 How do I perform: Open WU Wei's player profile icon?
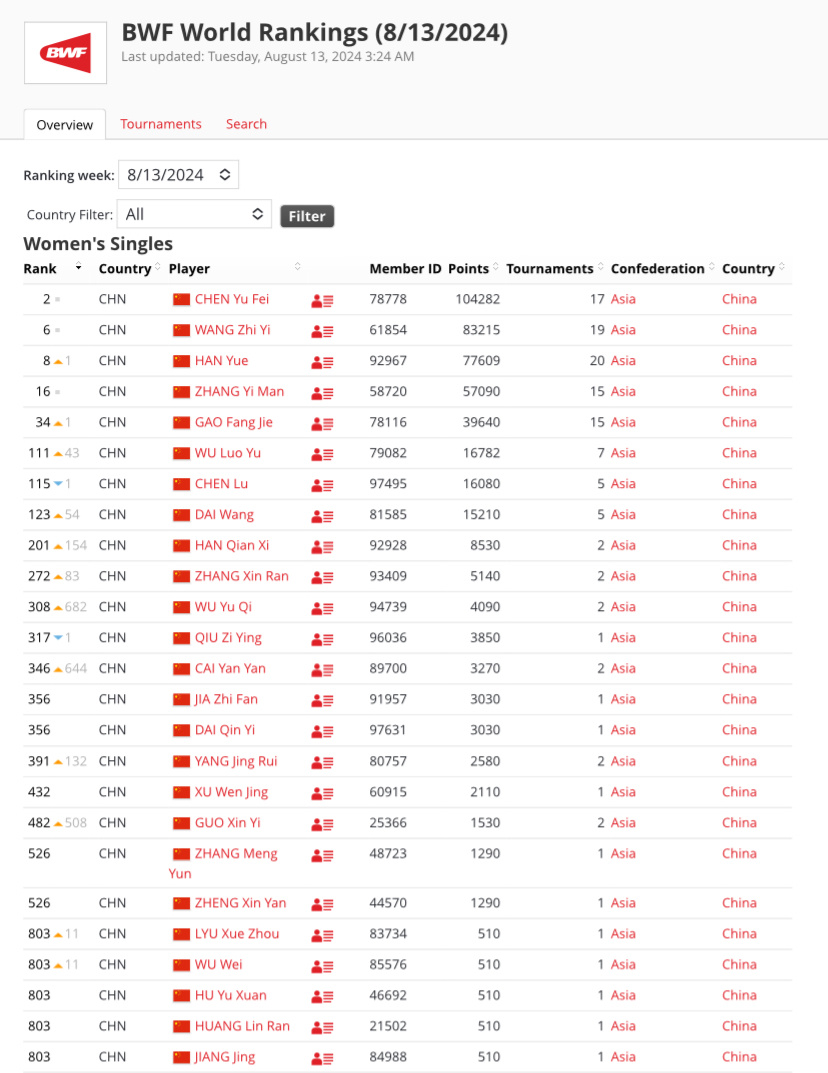(322, 966)
